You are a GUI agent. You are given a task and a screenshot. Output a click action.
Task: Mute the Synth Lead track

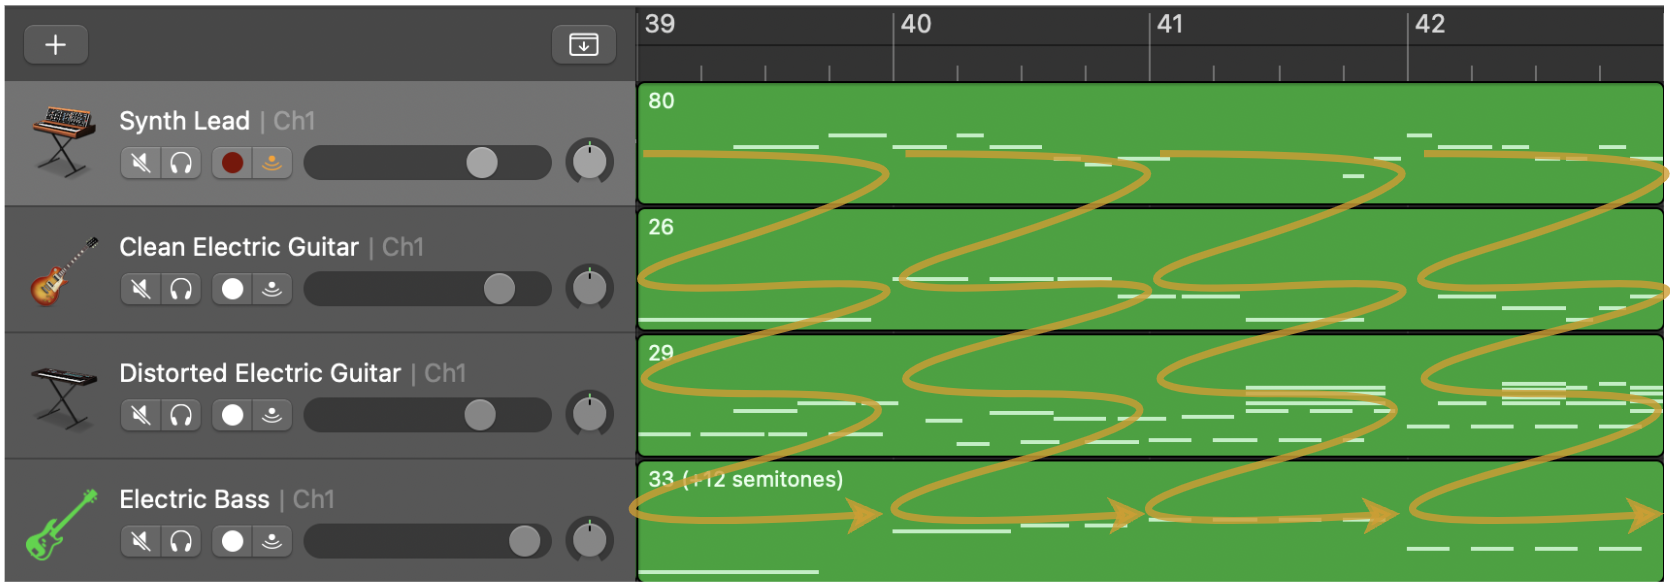pos(141,163)
